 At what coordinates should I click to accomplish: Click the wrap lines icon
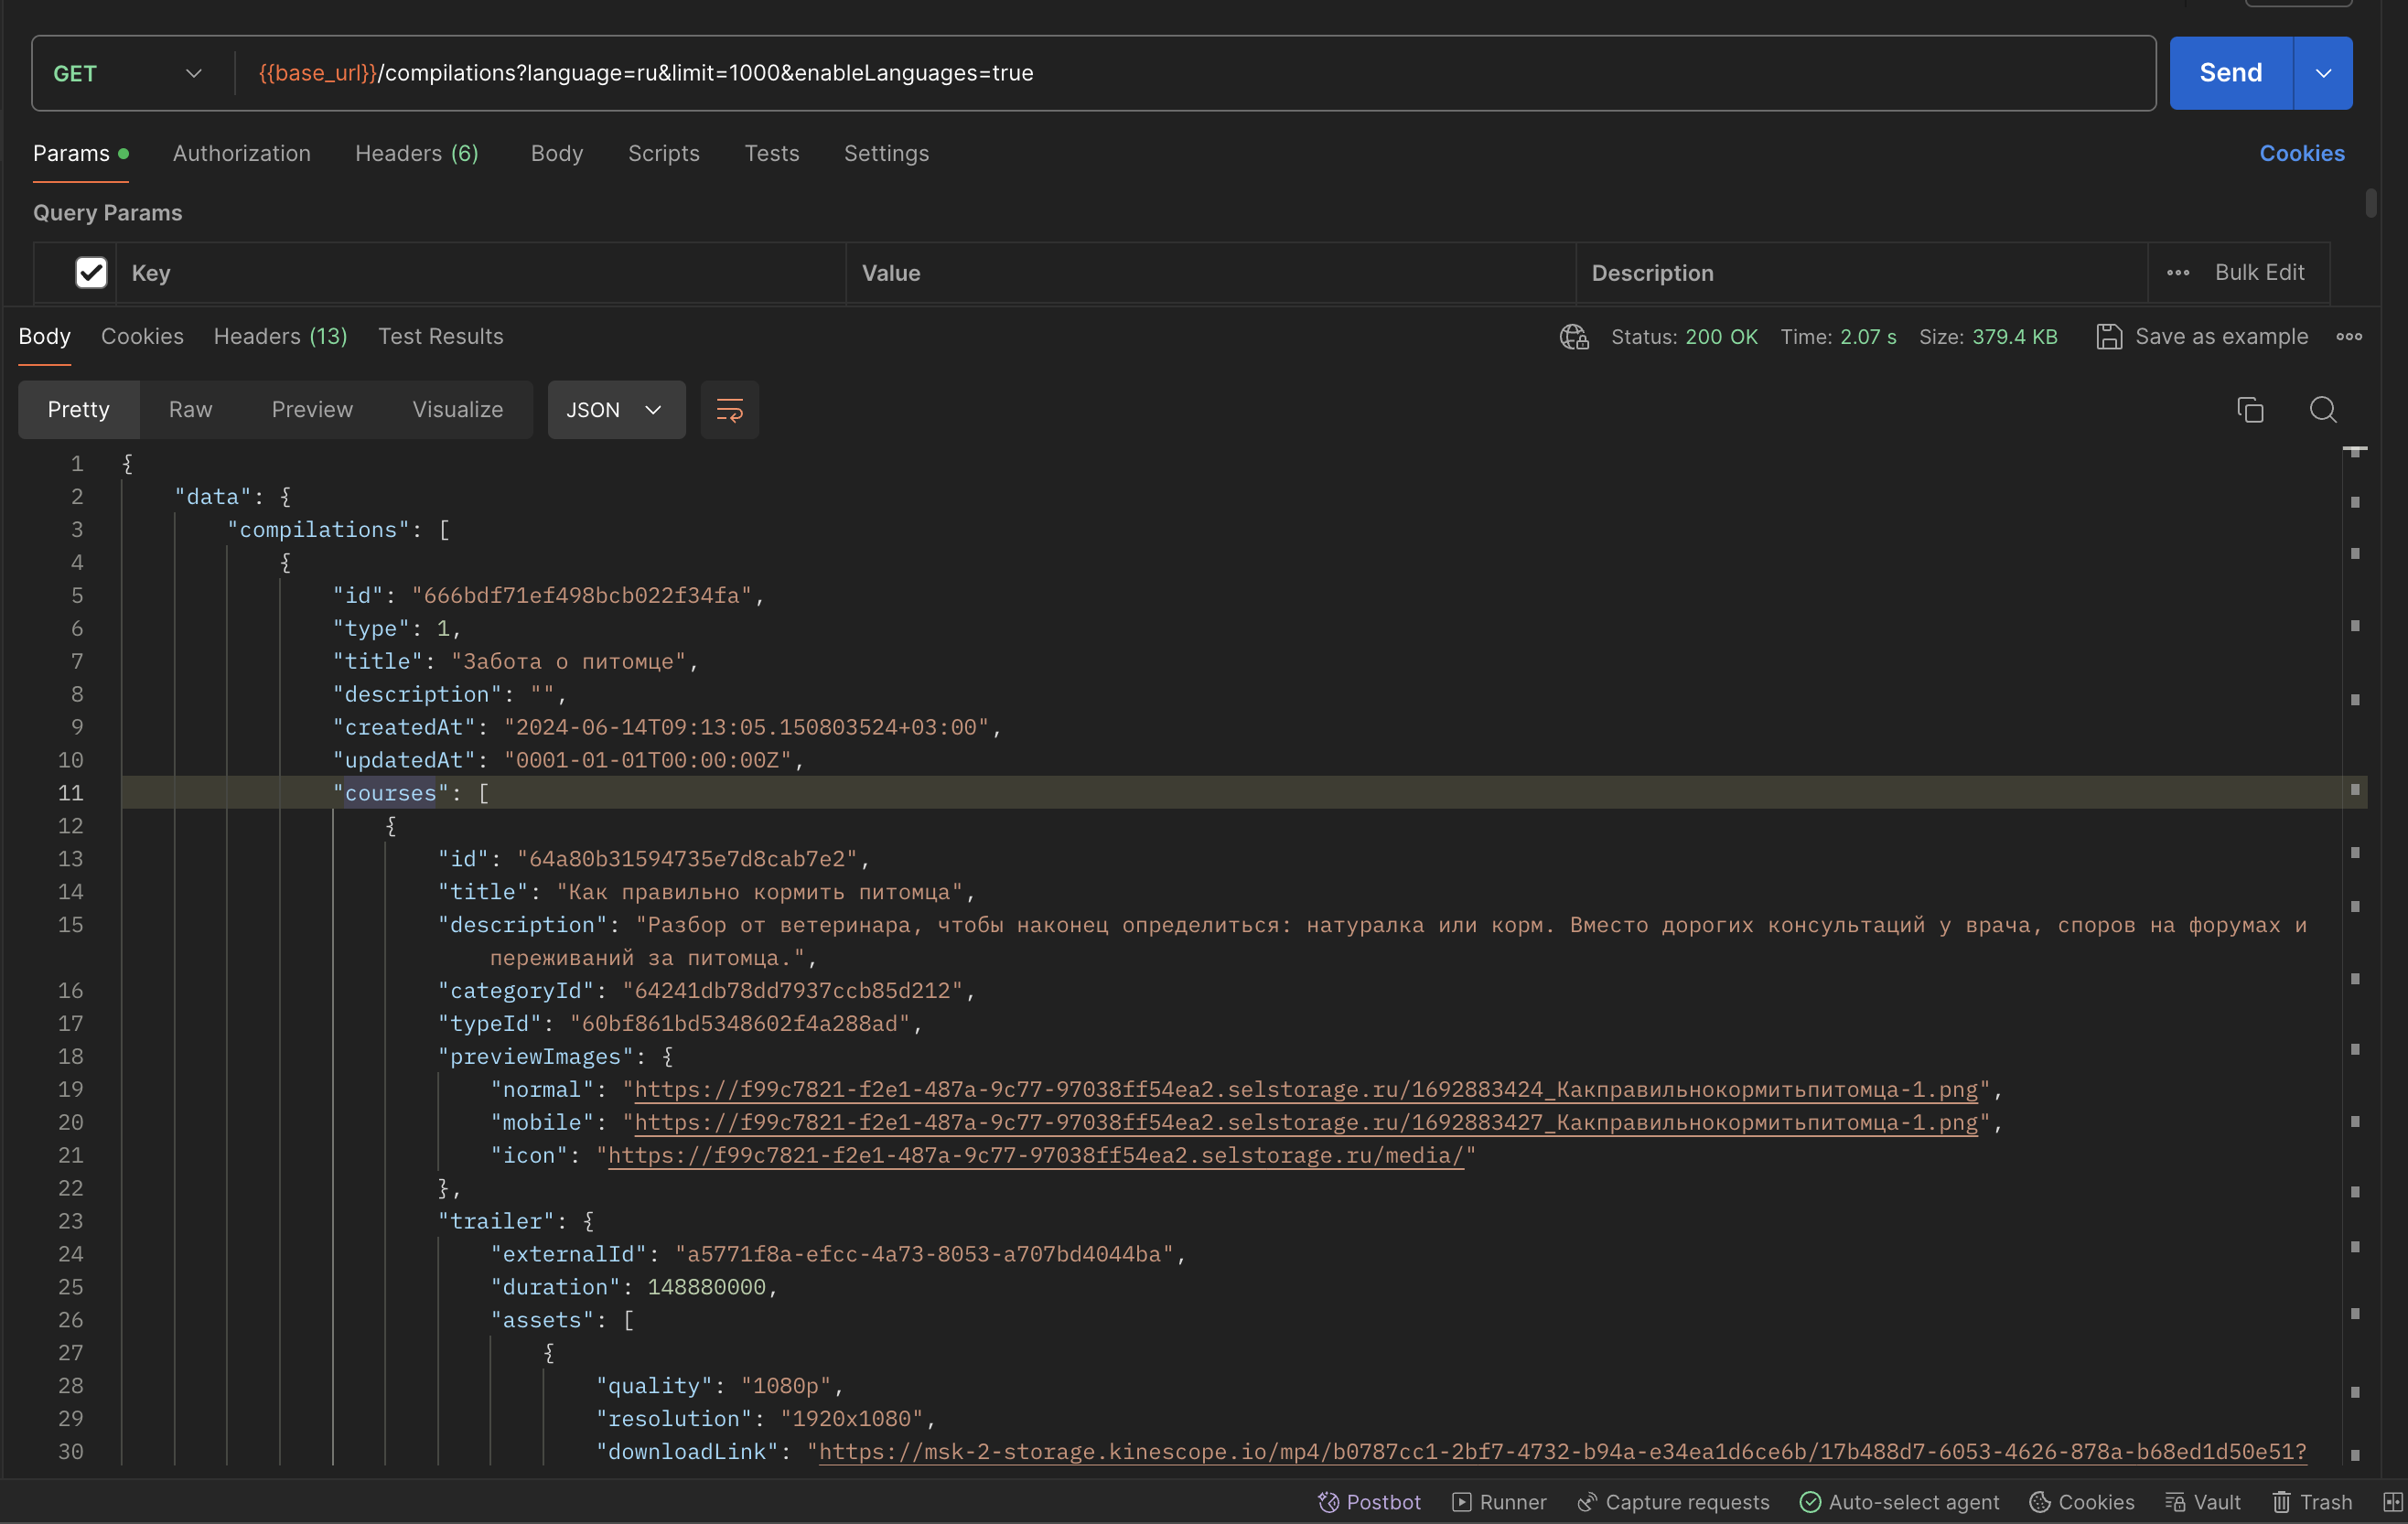click(729, 410)
